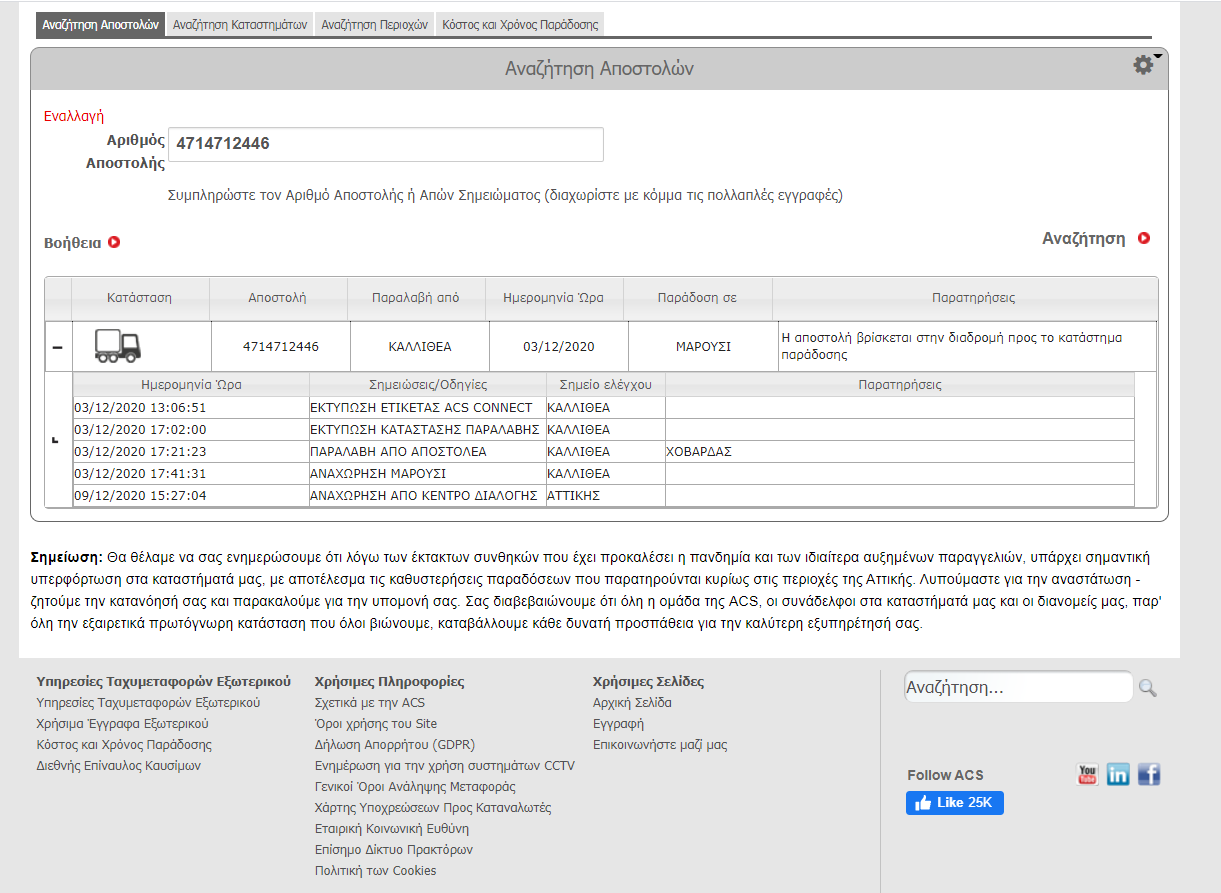Click the shipment number input field
This screenshot has height=893, width=1221.
[385, 144]
